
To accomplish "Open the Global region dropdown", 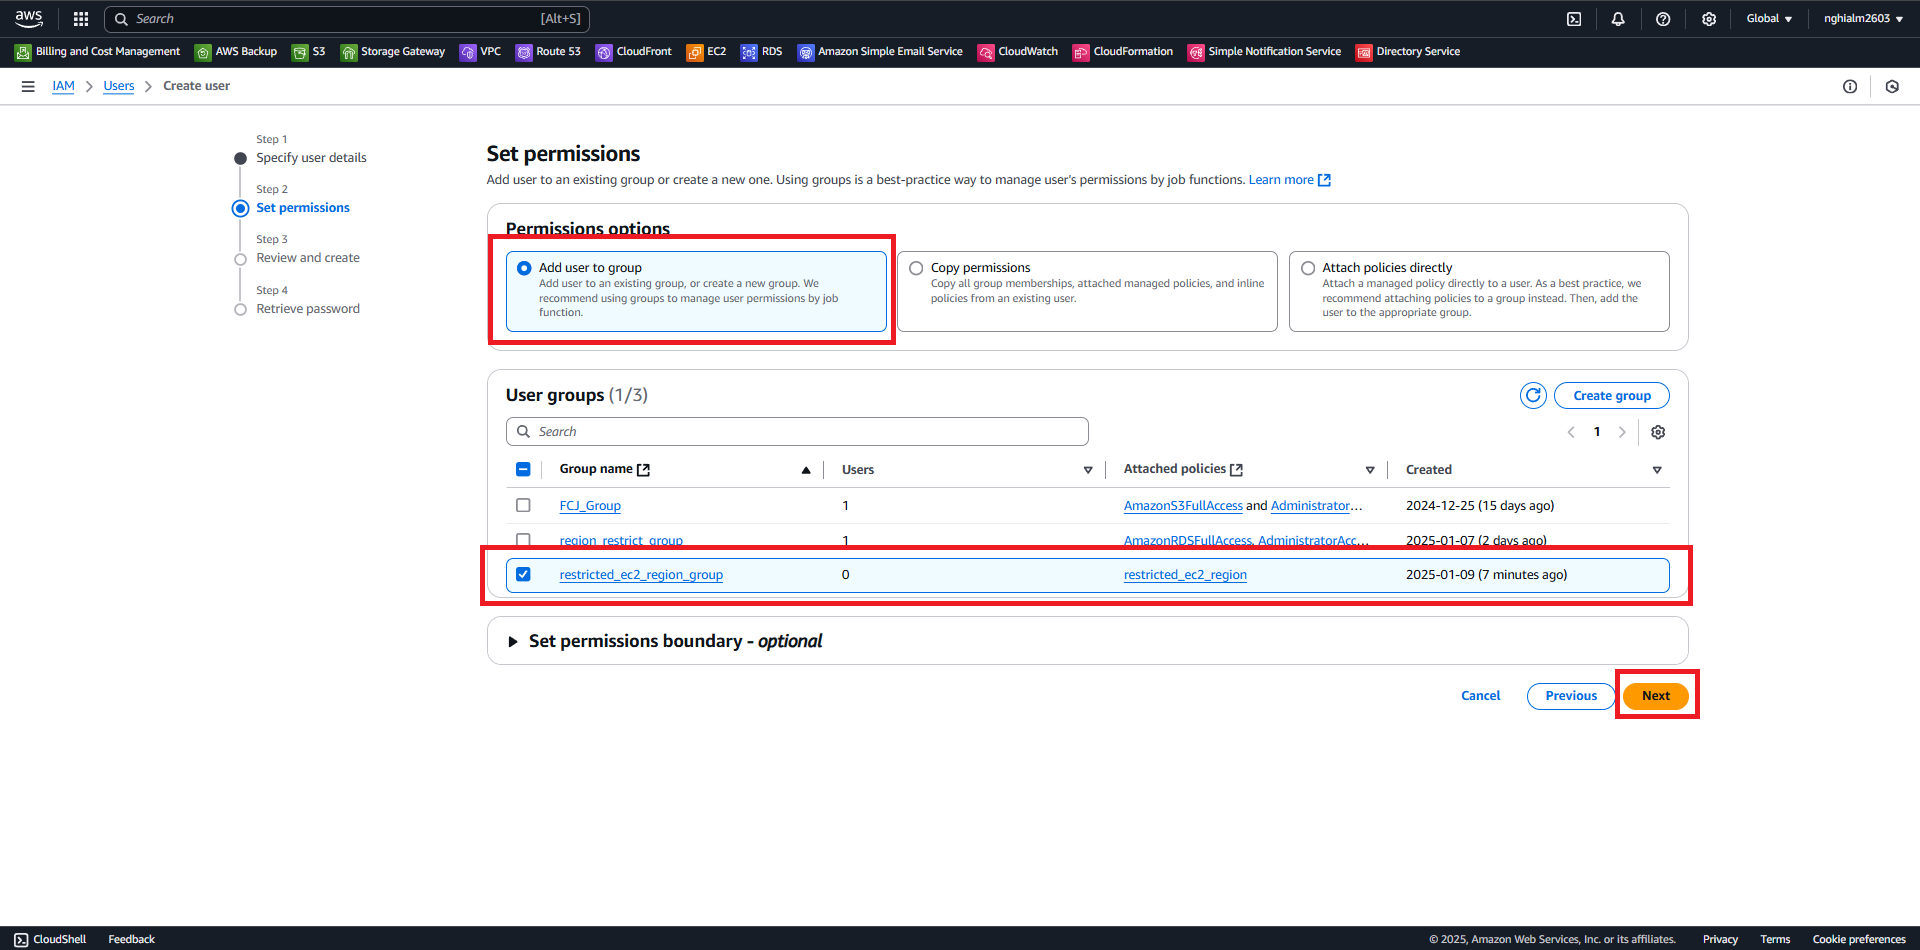I will [x=1769, y=19].
